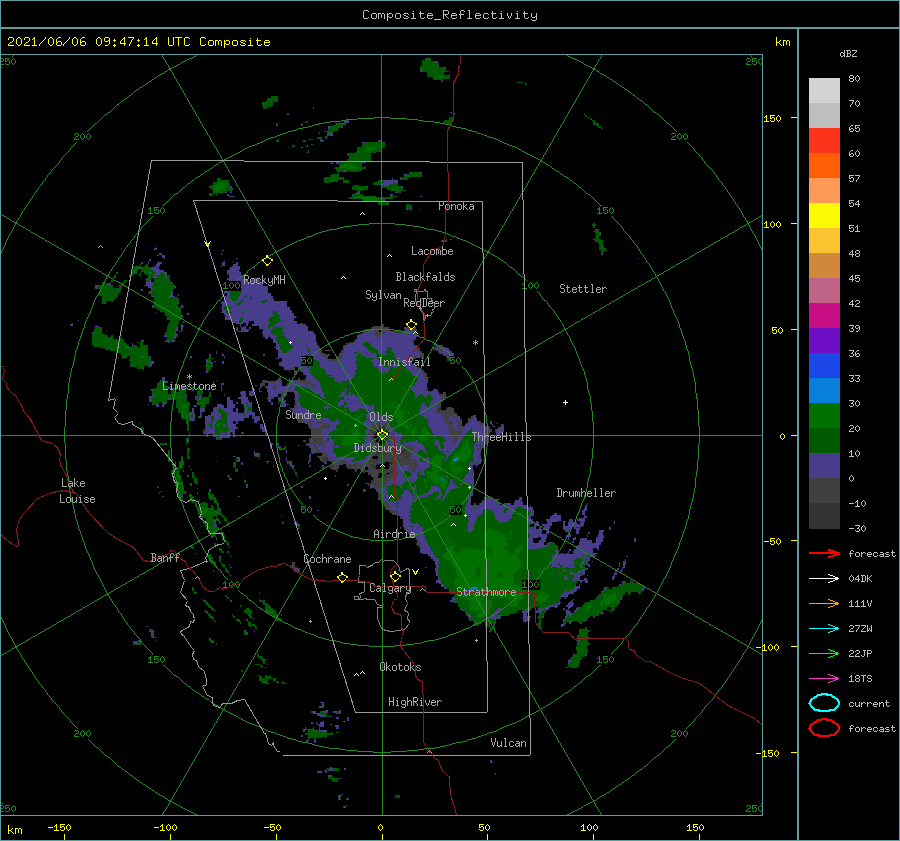Click the Sylvan label

tap(383, 295)
